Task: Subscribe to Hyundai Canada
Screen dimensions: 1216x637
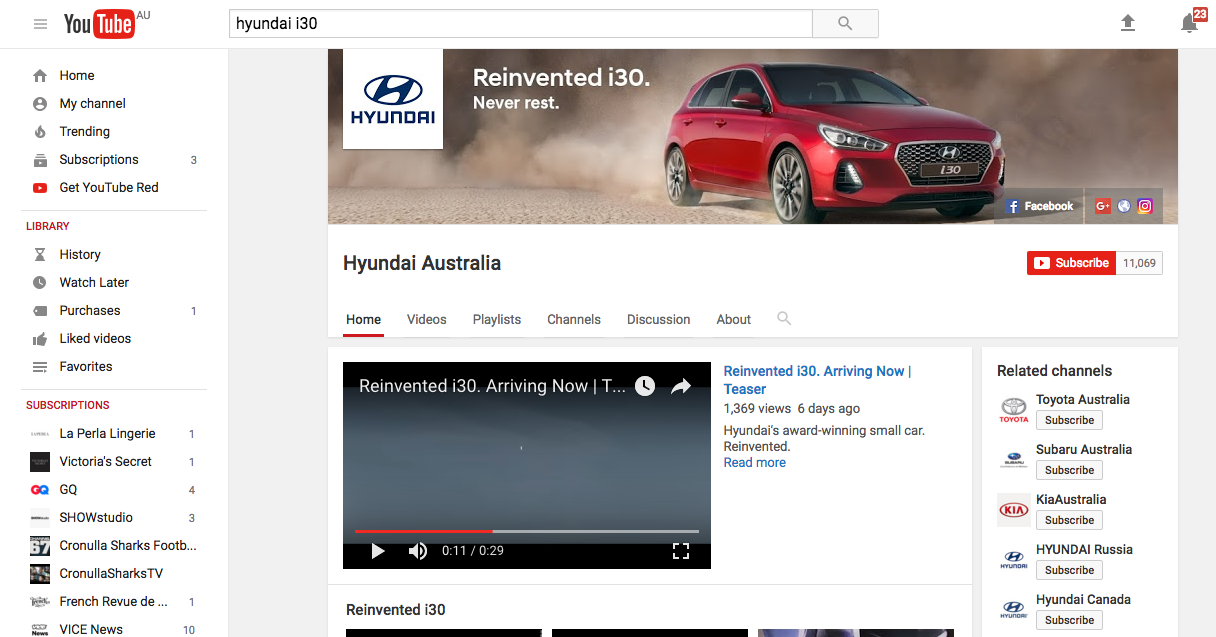Action: (1069, 620)
